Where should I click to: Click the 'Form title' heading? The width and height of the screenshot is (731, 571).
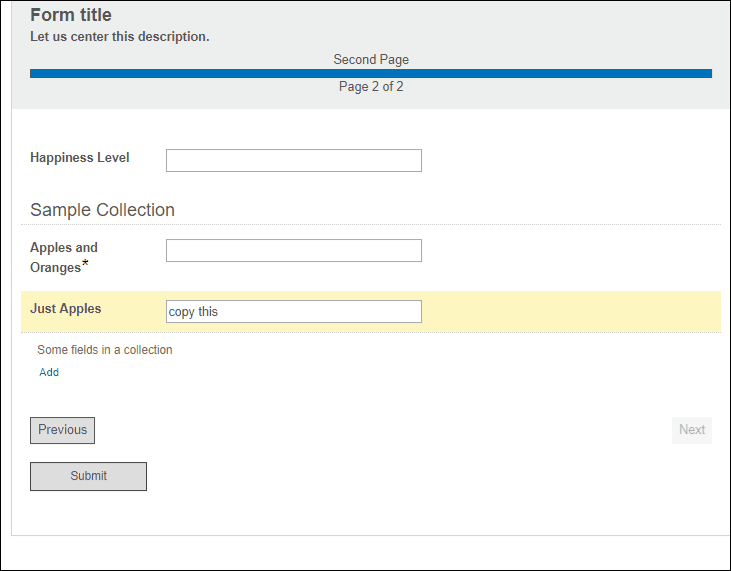tap(71, 15)
